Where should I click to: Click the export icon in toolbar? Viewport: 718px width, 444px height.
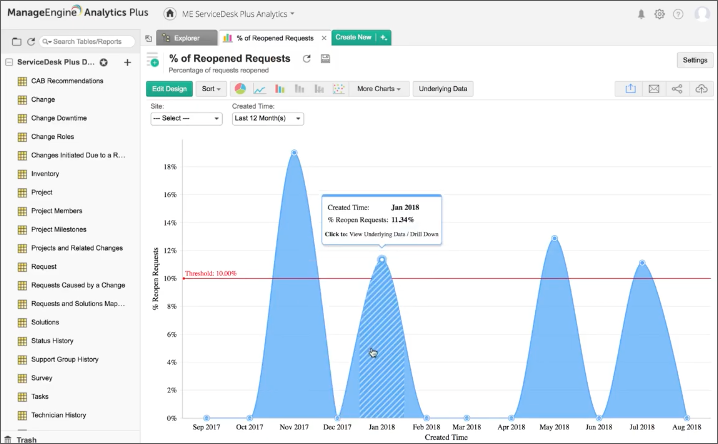(x=631, y=89)
